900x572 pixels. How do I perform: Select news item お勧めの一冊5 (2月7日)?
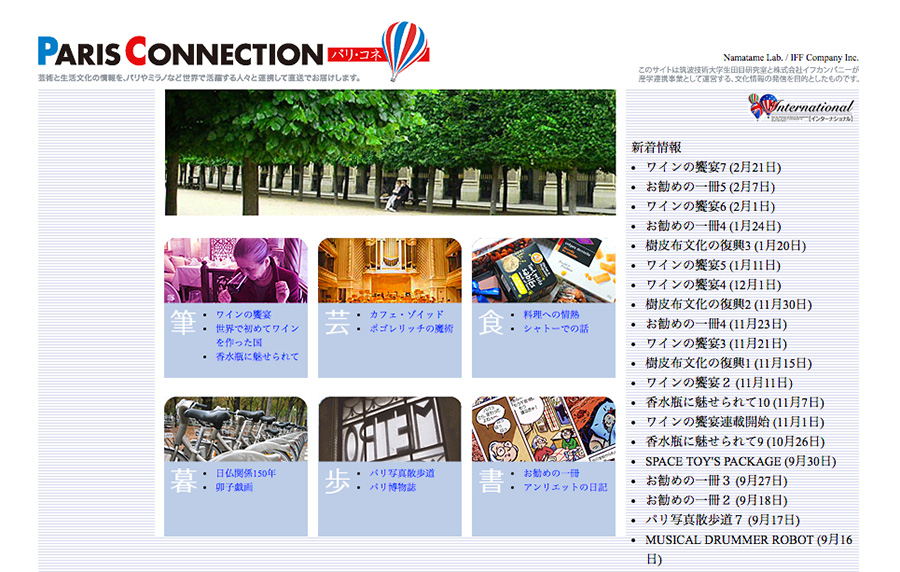pyautogui.click(x=711, y=186)
